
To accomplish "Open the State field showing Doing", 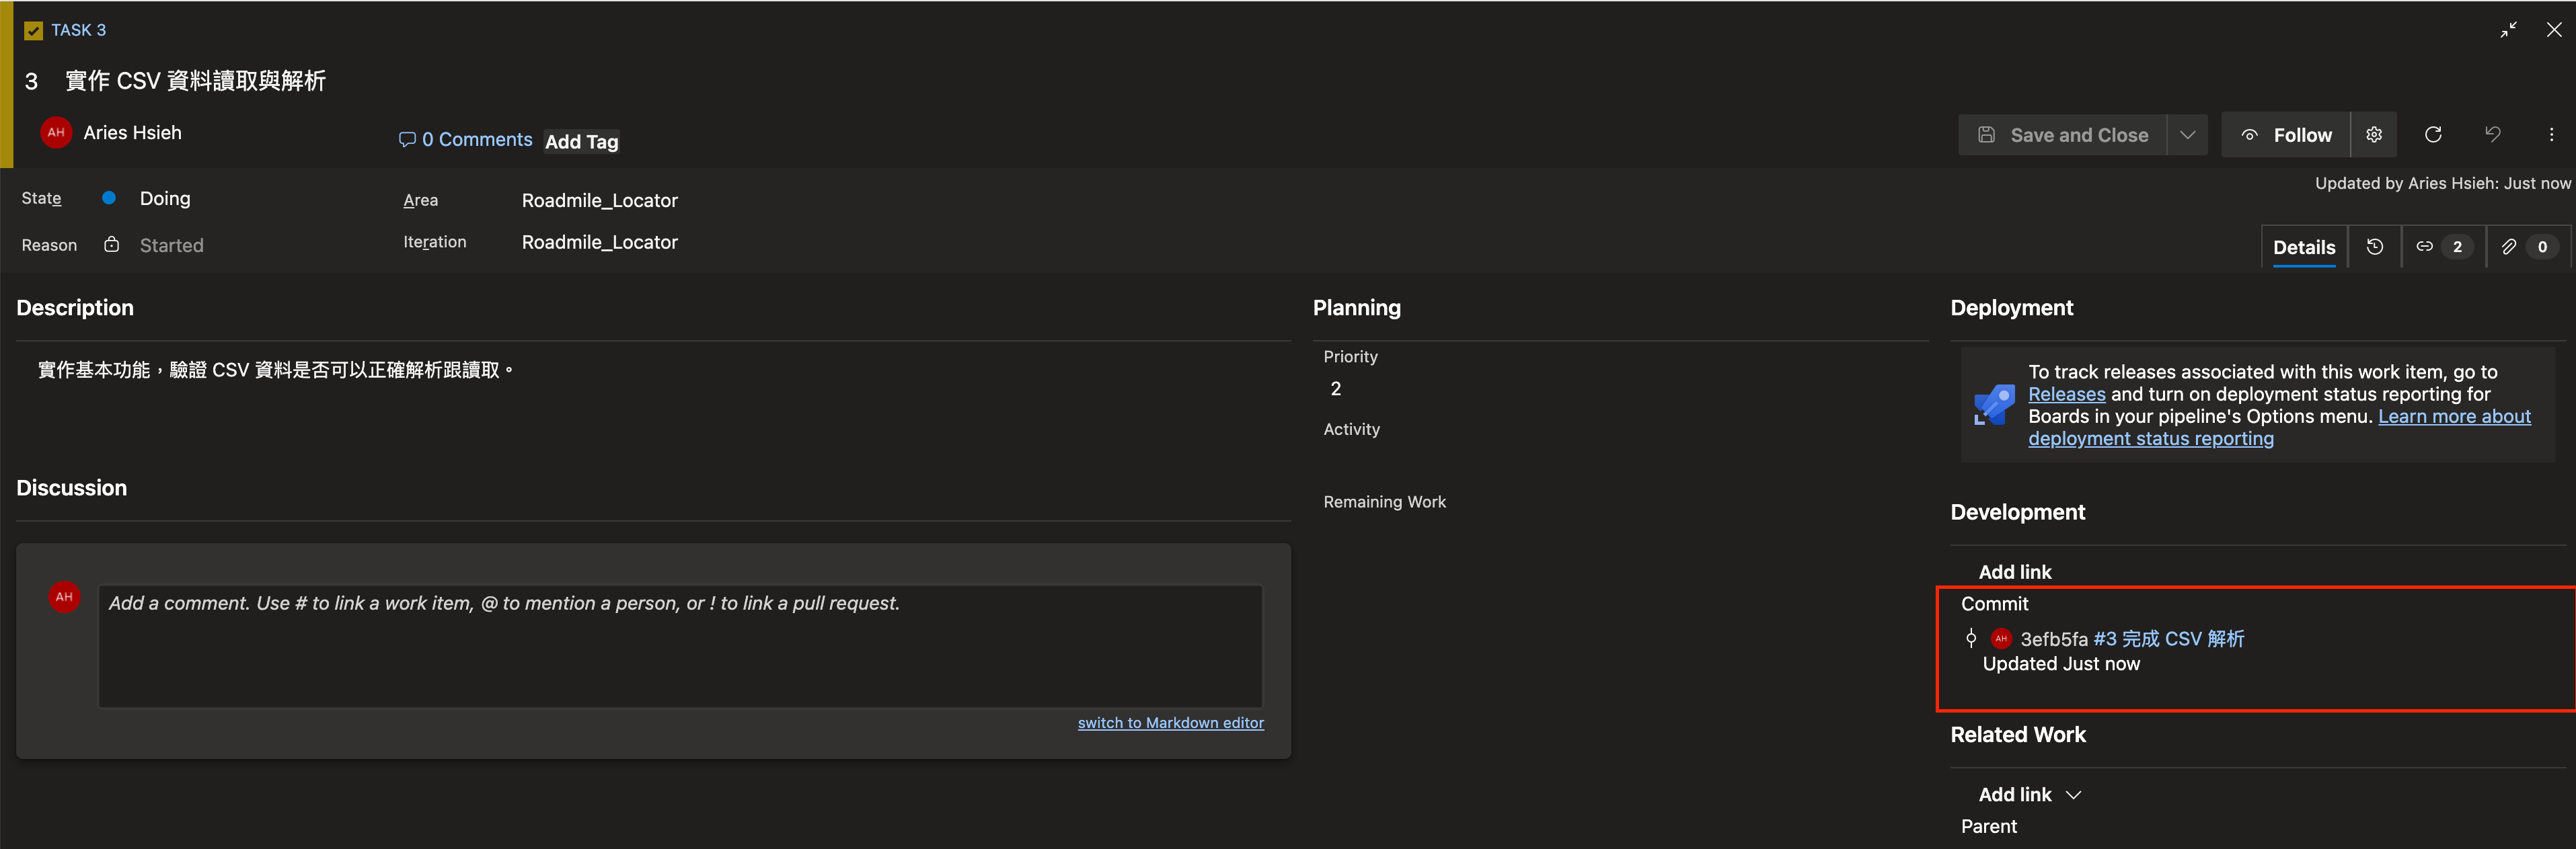I will click(165, 199).
